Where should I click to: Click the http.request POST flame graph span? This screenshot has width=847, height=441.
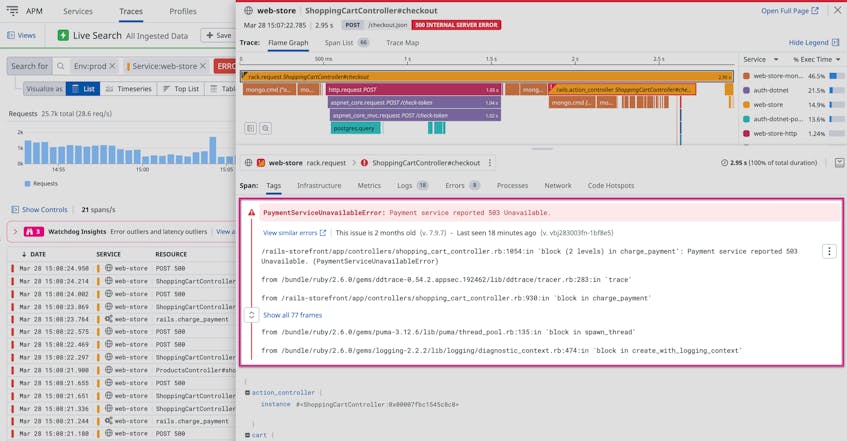click(413, 89)
